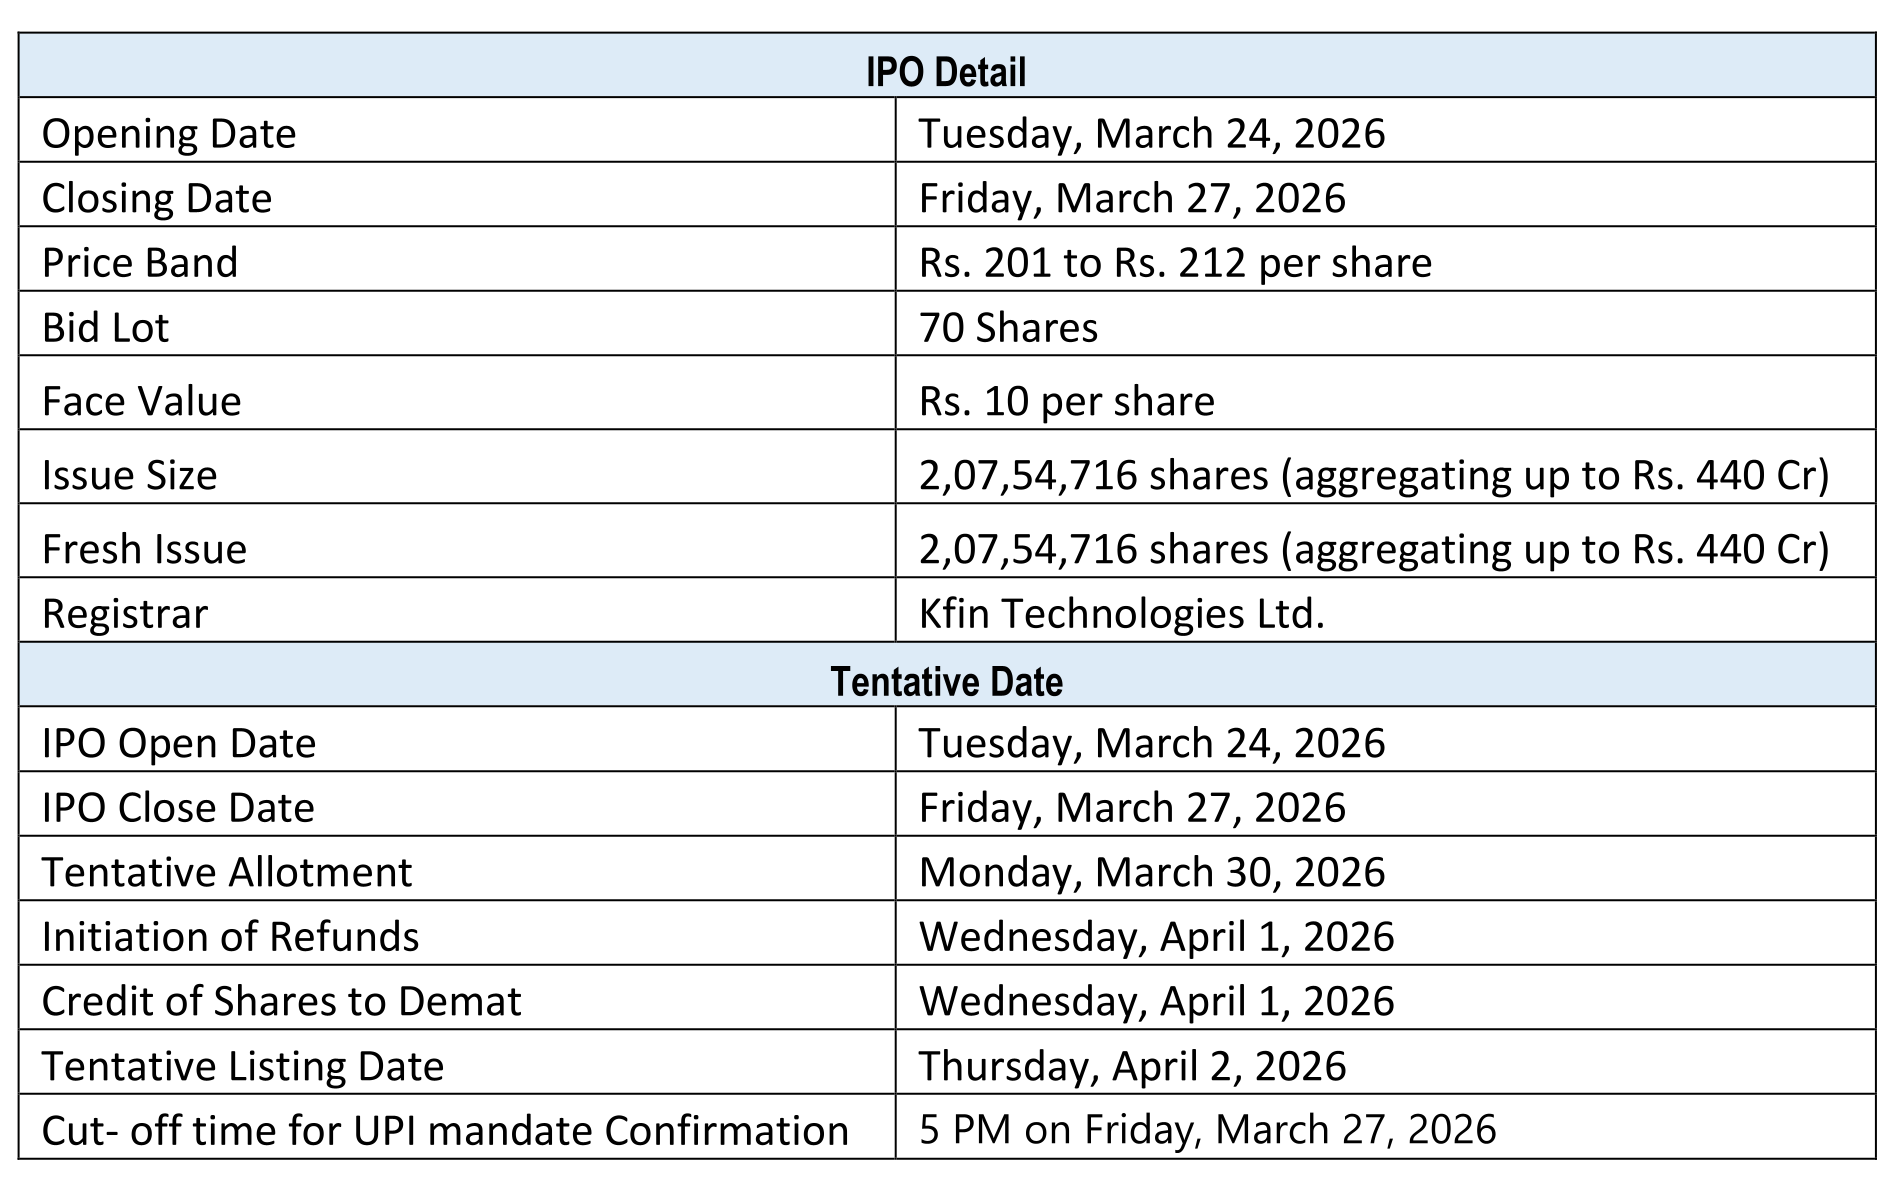Image resolution: width=1897 pixels, height=1187 pixels.
Task: Click the Tentative Allotment date Monday, March 30
Action: point(1152,872)
